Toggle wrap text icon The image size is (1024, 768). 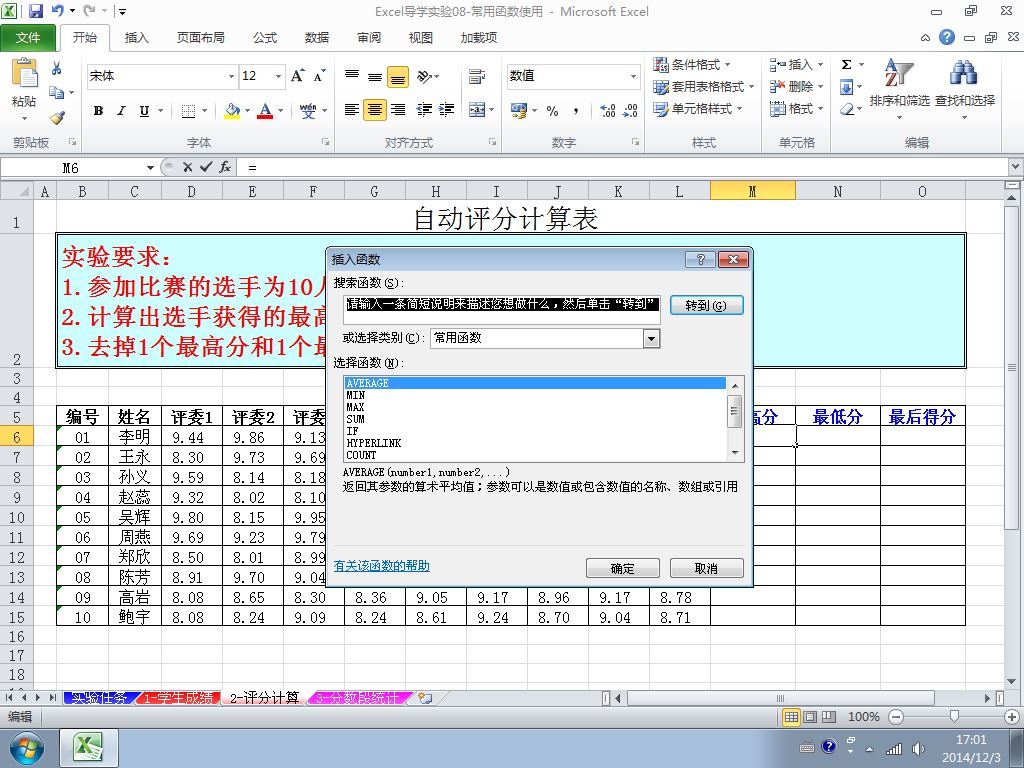tap(477, 76)
